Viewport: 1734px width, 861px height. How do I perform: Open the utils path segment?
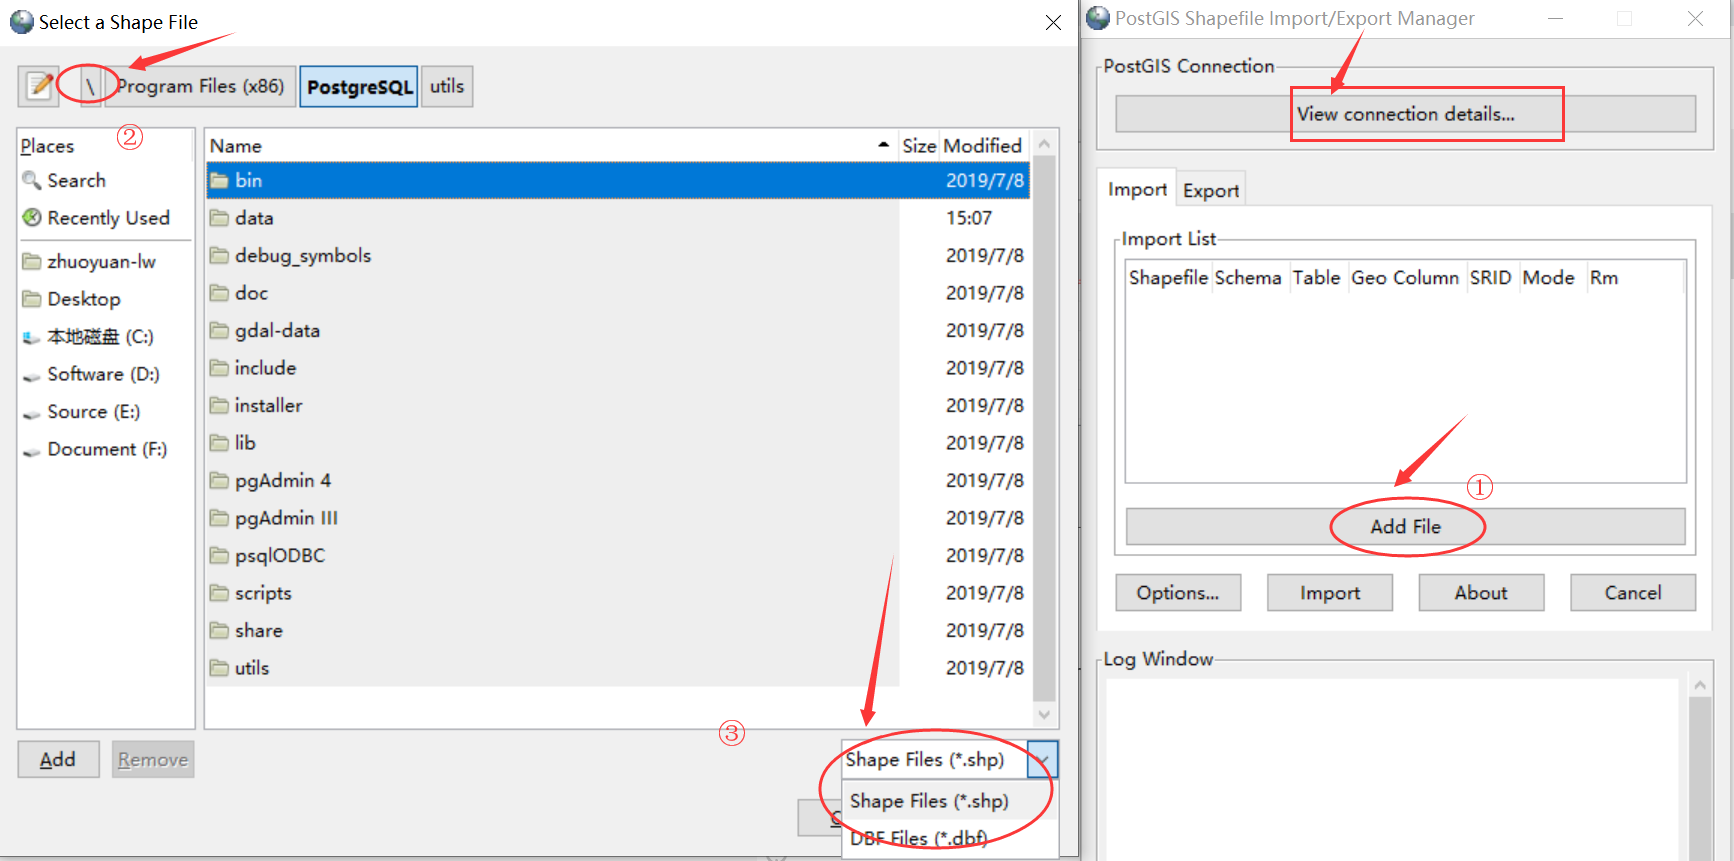tap(447, 86)
